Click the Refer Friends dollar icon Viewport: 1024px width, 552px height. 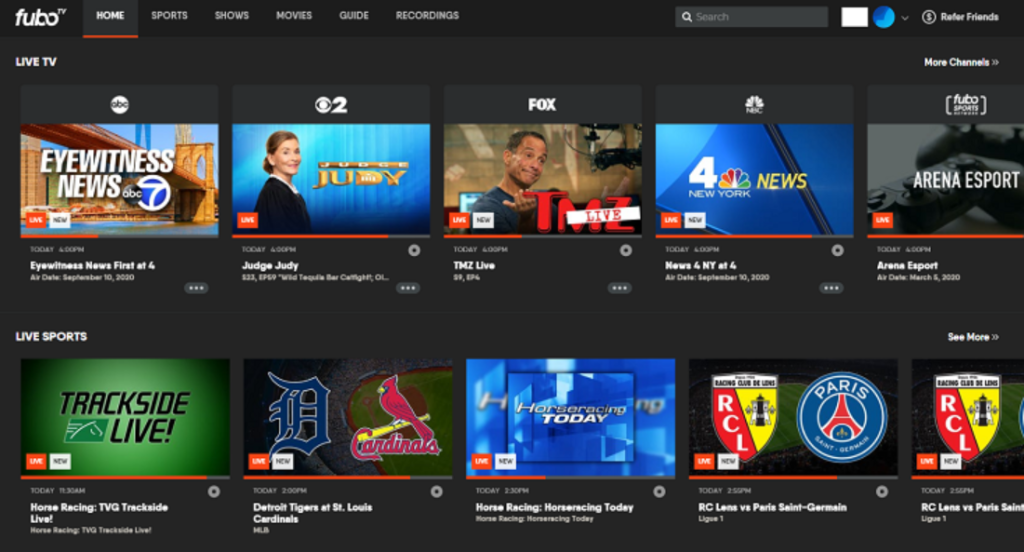(929, 17)
